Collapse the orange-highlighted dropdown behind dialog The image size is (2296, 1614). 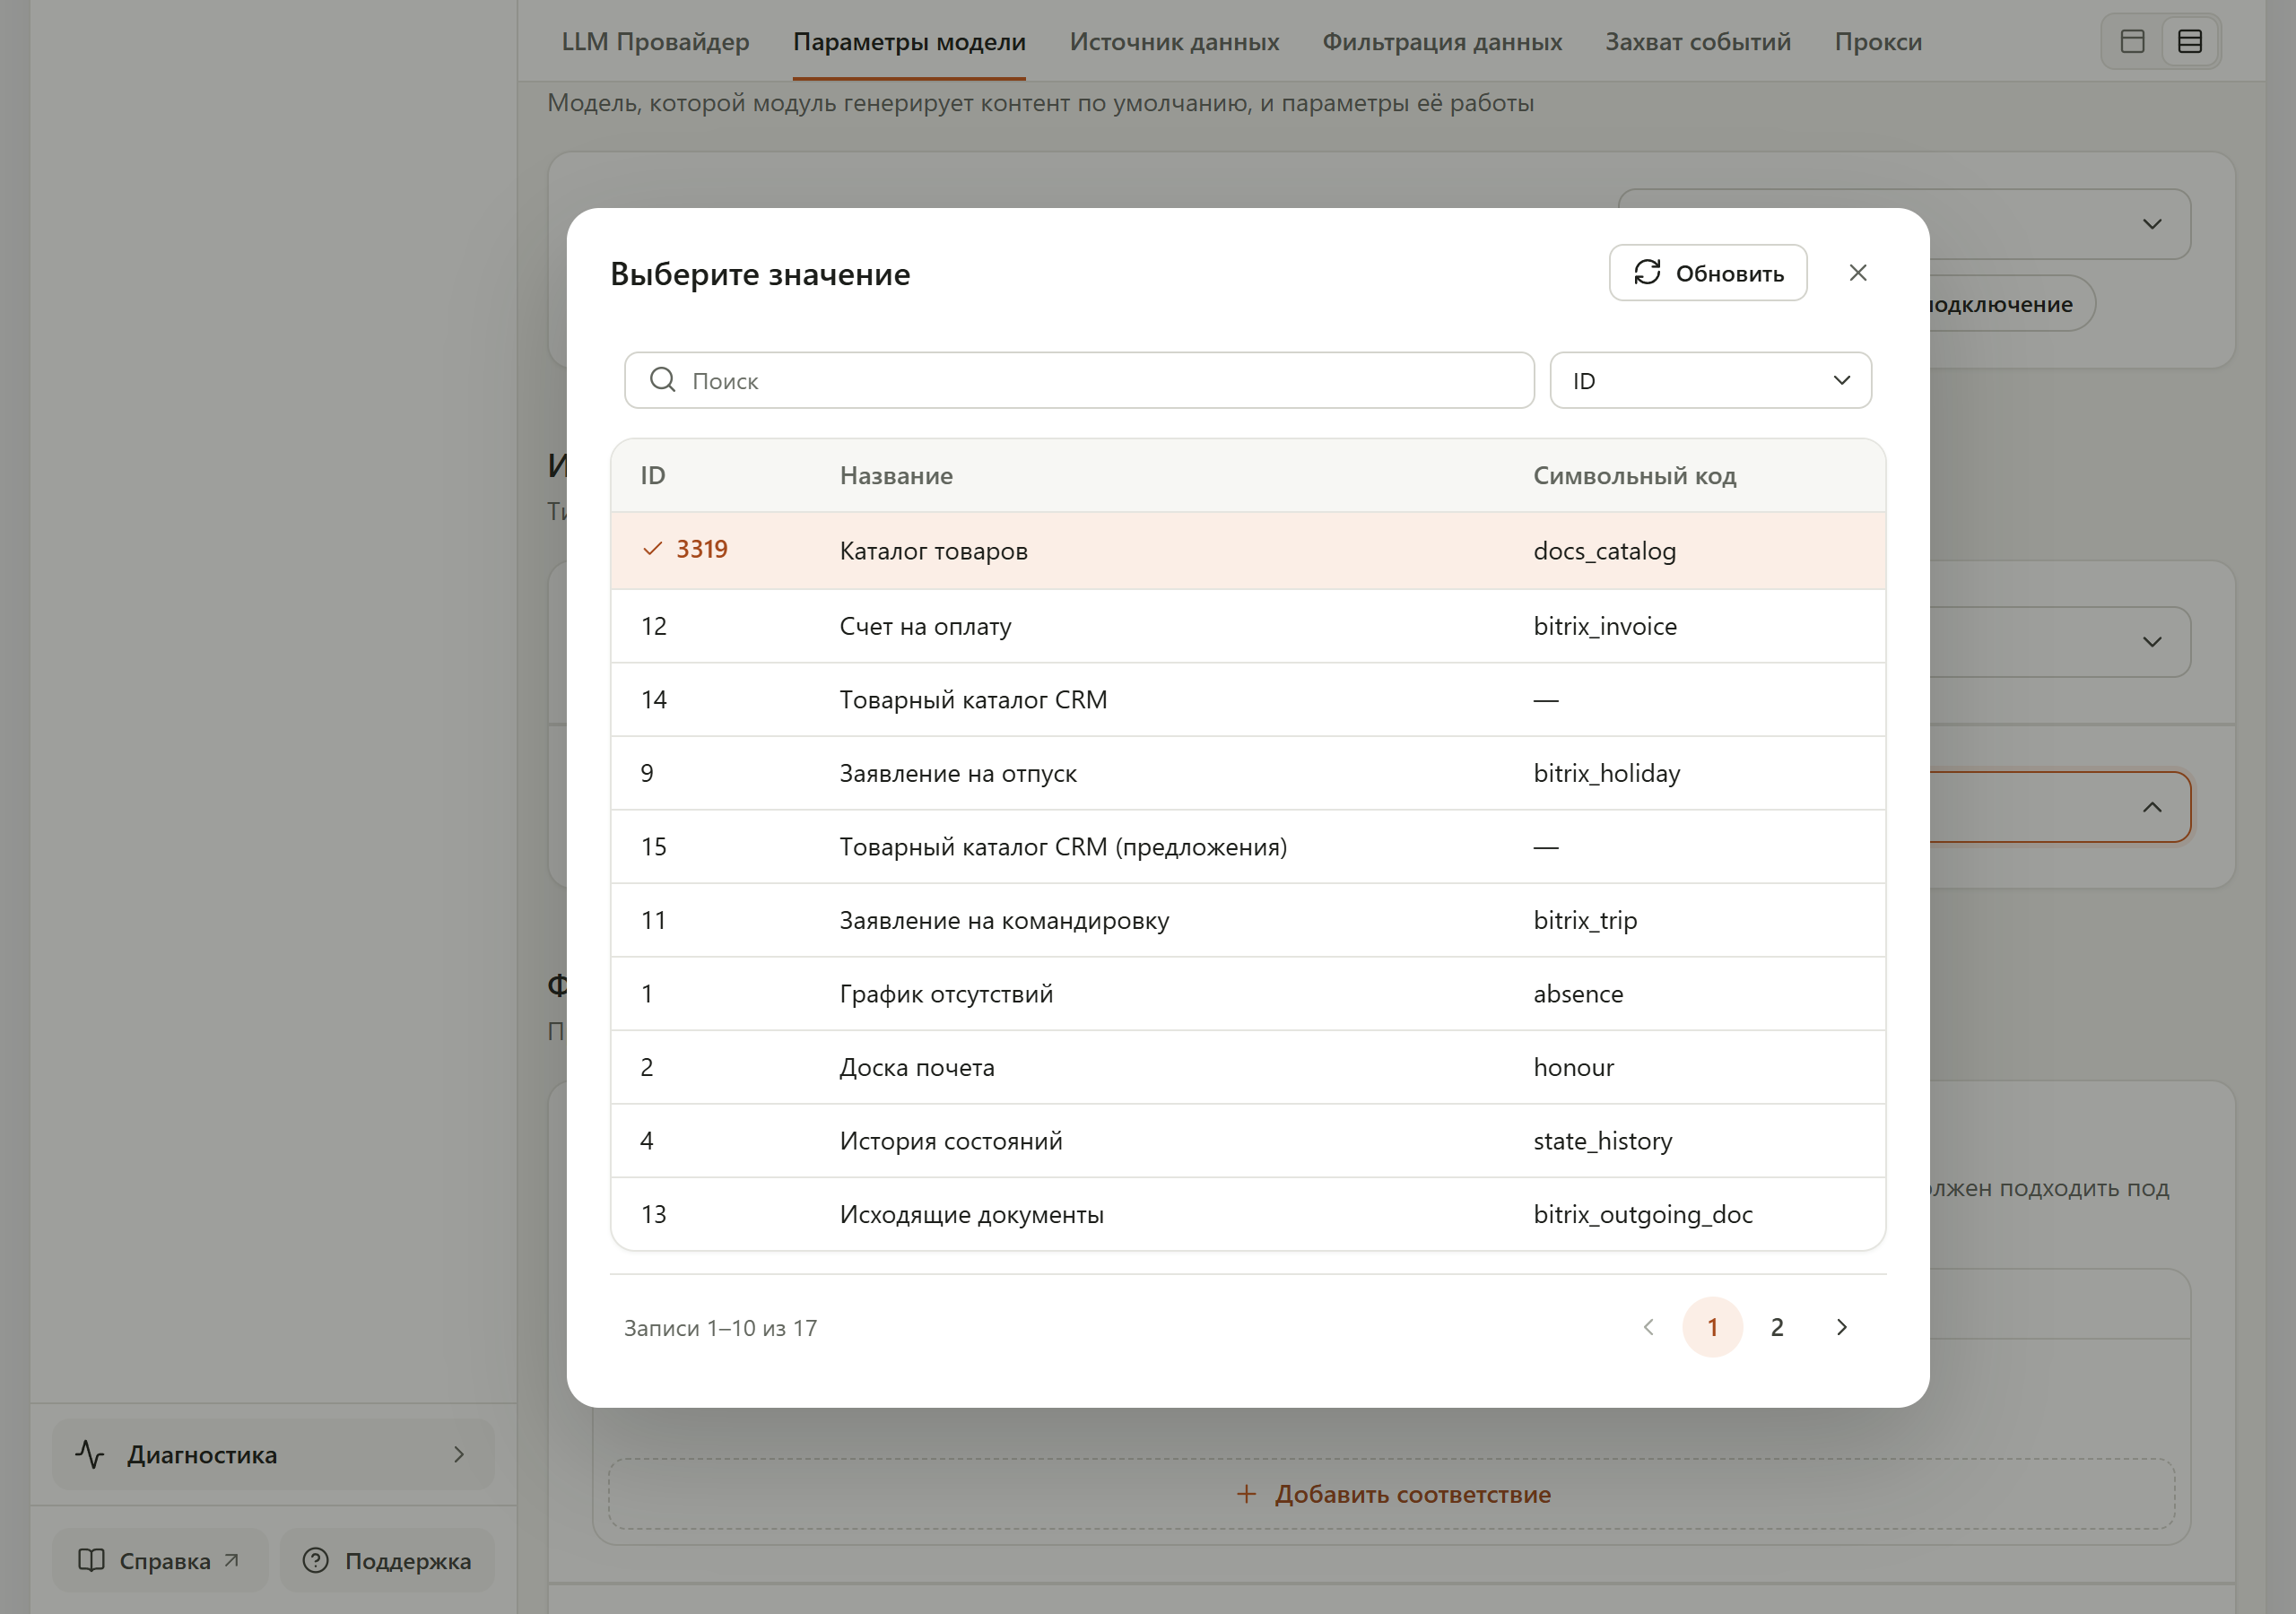coord(2152,807)
